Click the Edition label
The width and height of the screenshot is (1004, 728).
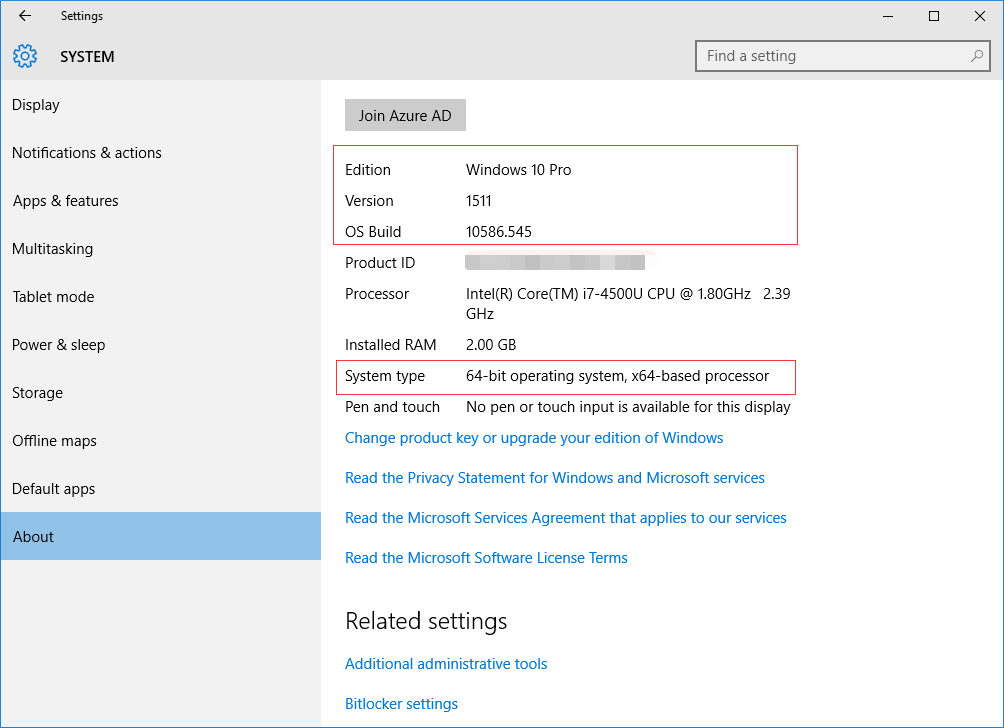click(368, 170)
